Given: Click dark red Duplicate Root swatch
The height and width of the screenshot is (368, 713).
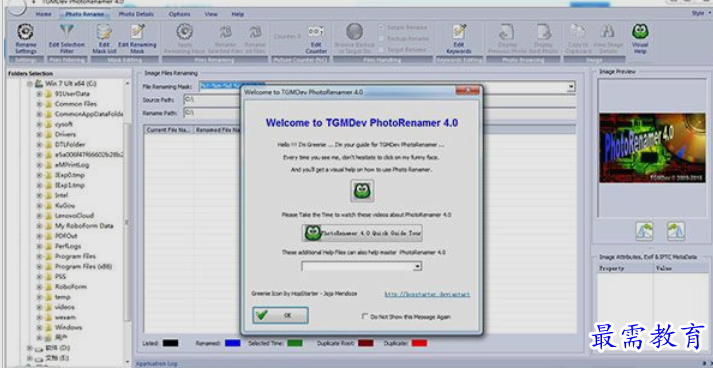Looking at the screenshot, I should (366, 343).
